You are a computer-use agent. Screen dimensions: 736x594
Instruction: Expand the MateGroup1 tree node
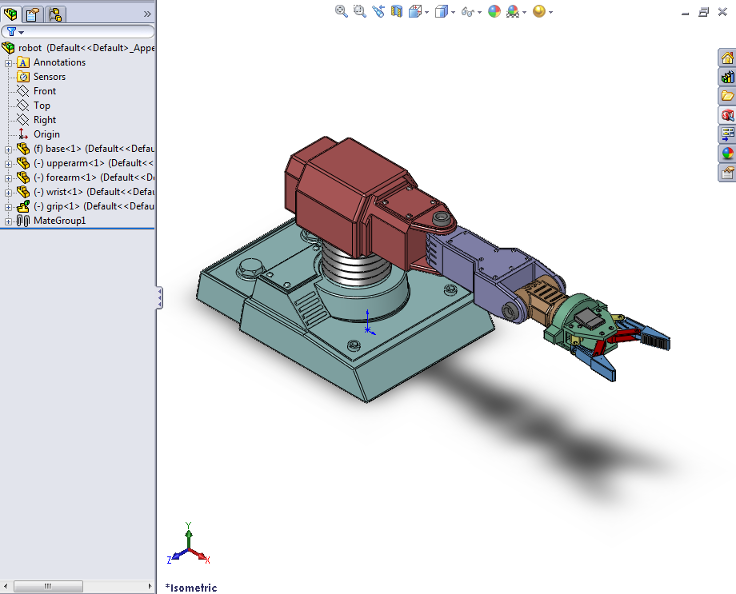(8, 221)
